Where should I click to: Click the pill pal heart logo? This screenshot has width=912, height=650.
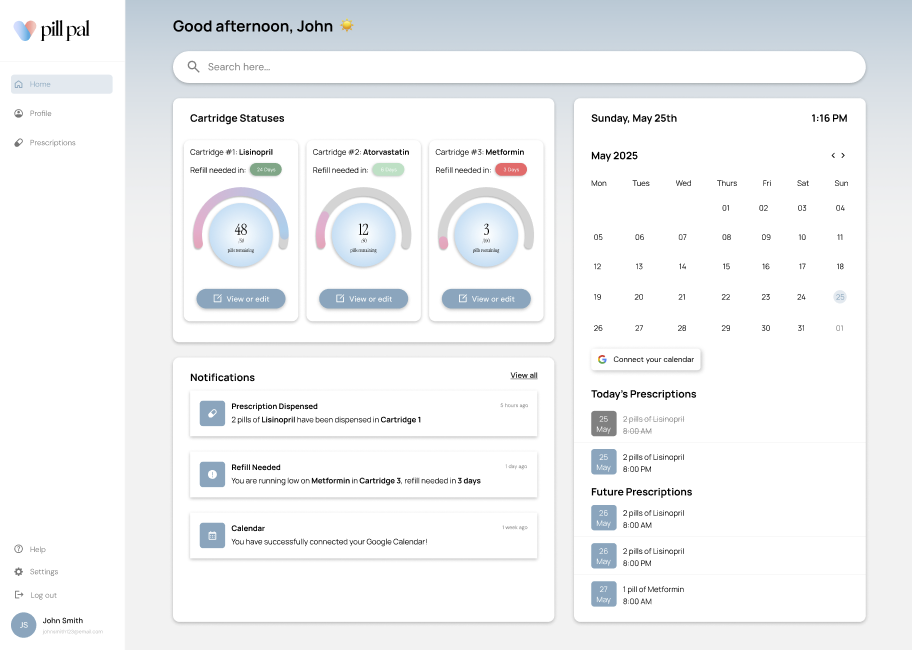[25, 30]
